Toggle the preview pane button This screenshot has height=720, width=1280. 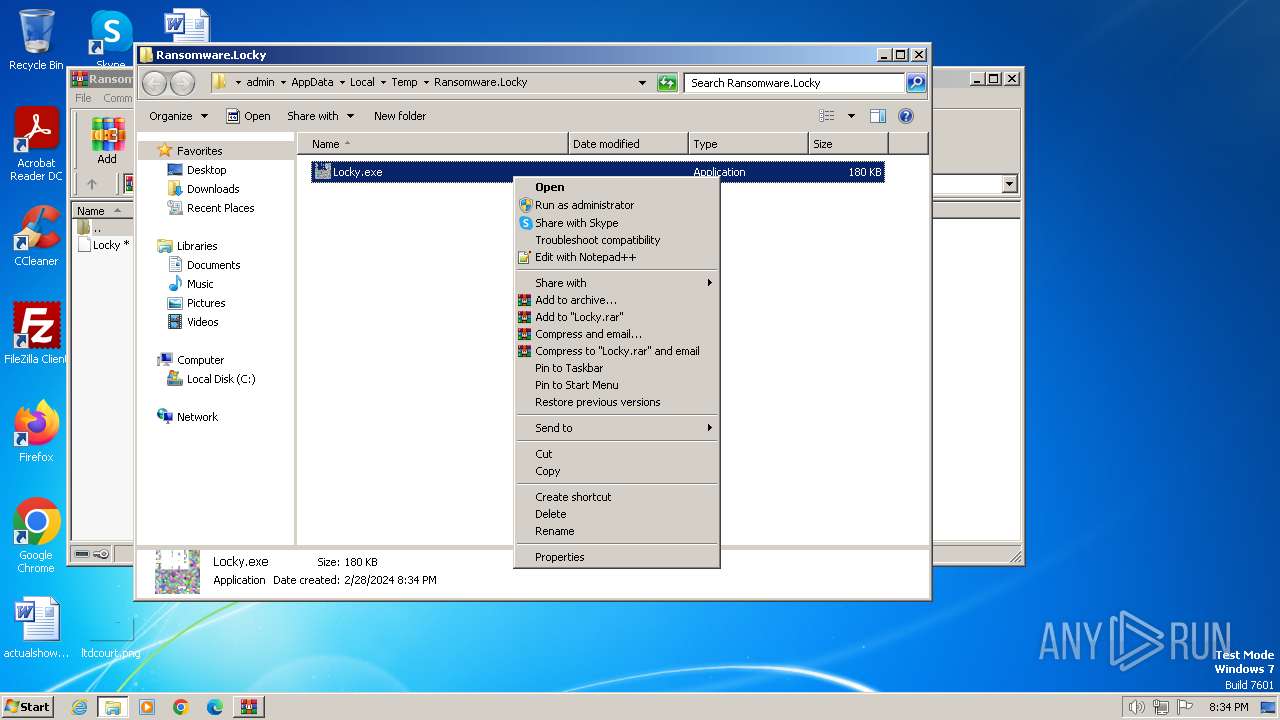click(878, 116)
